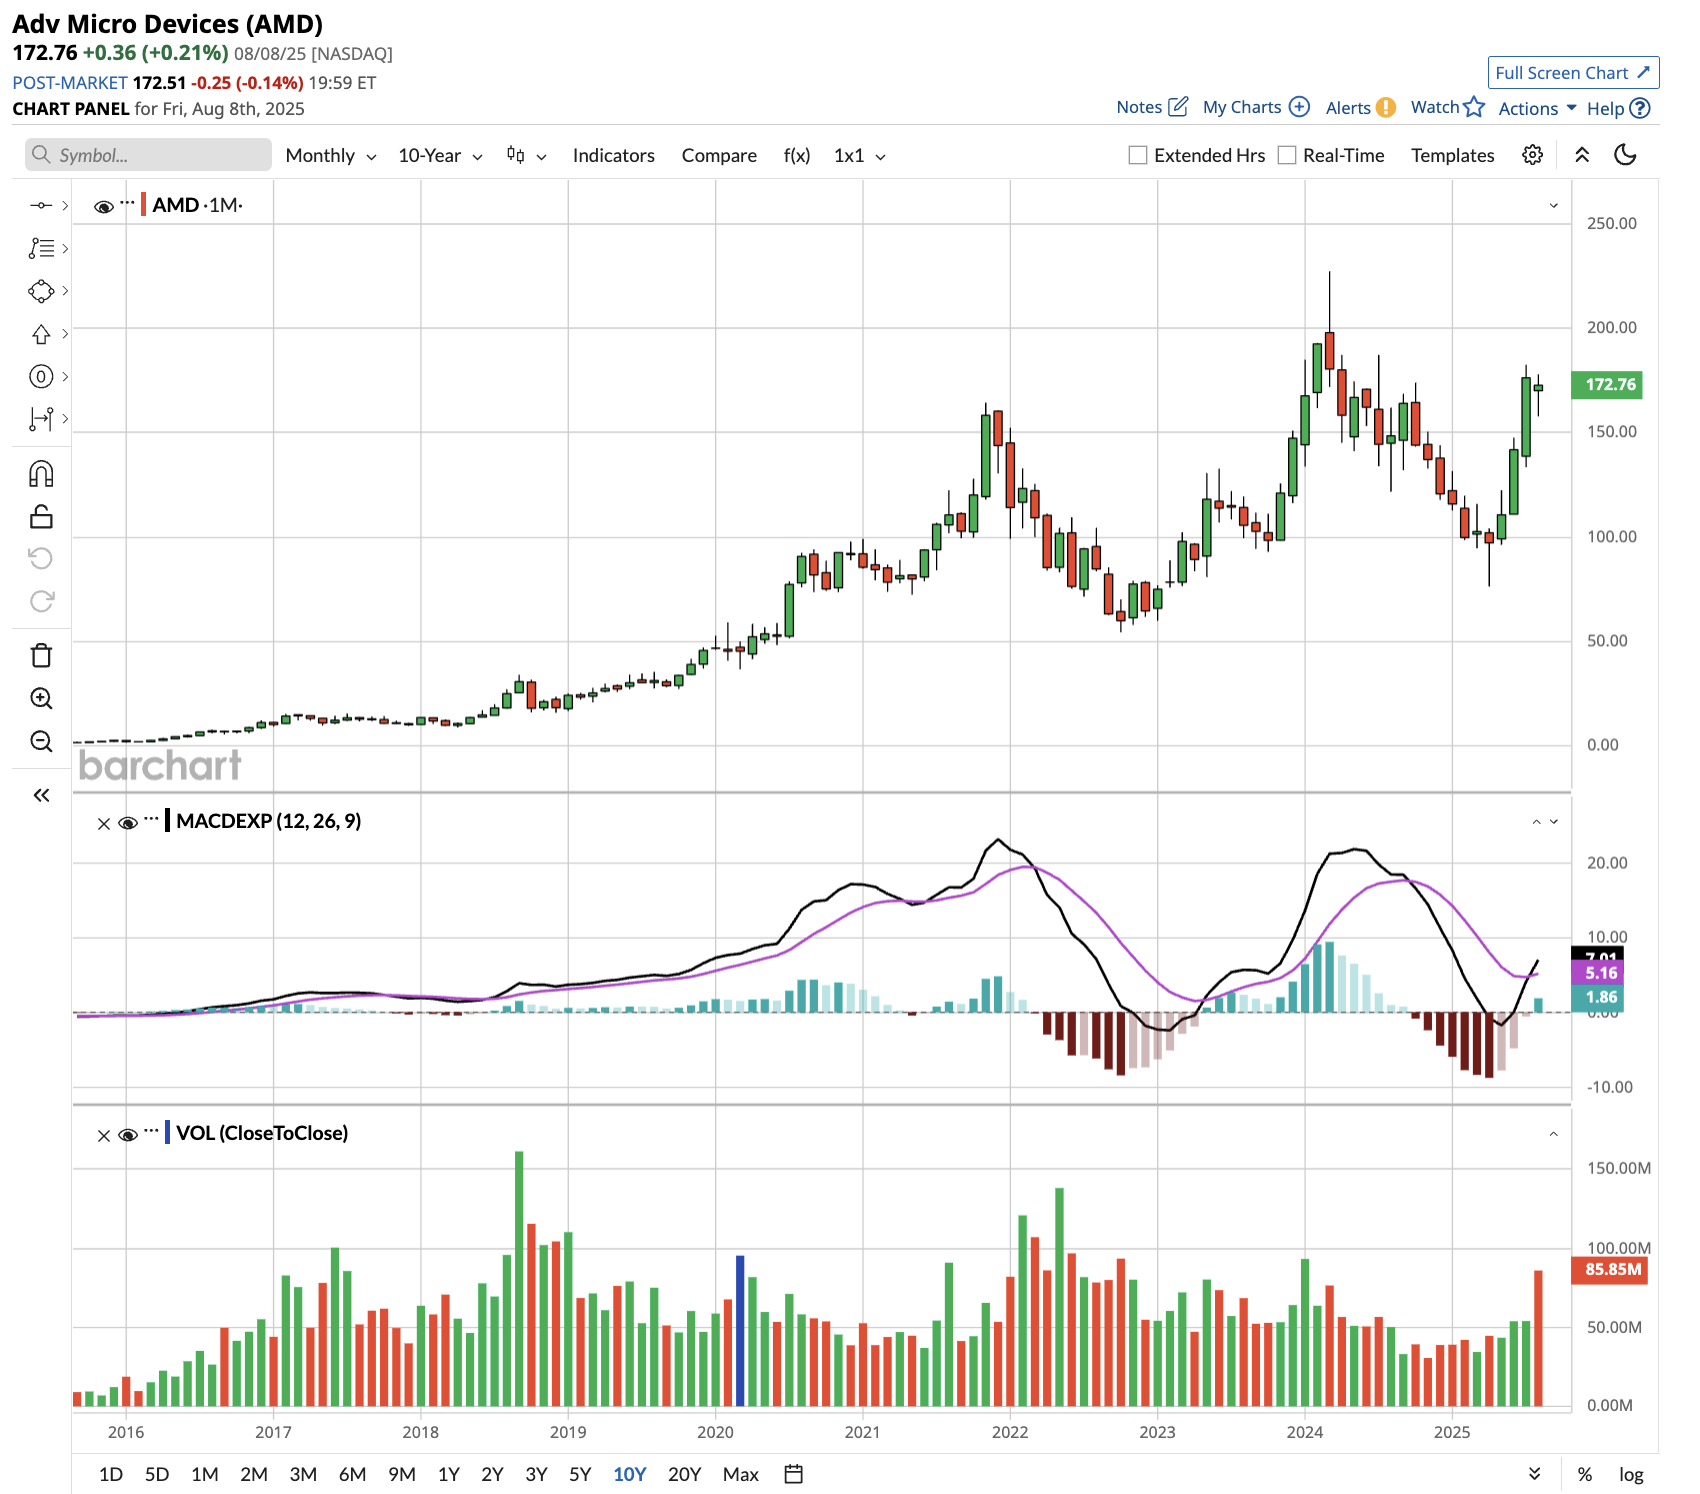Click the Notes pencil icon
Image resolution: width=1700 pixels, height=1494 pixels.
(1178, 107)
